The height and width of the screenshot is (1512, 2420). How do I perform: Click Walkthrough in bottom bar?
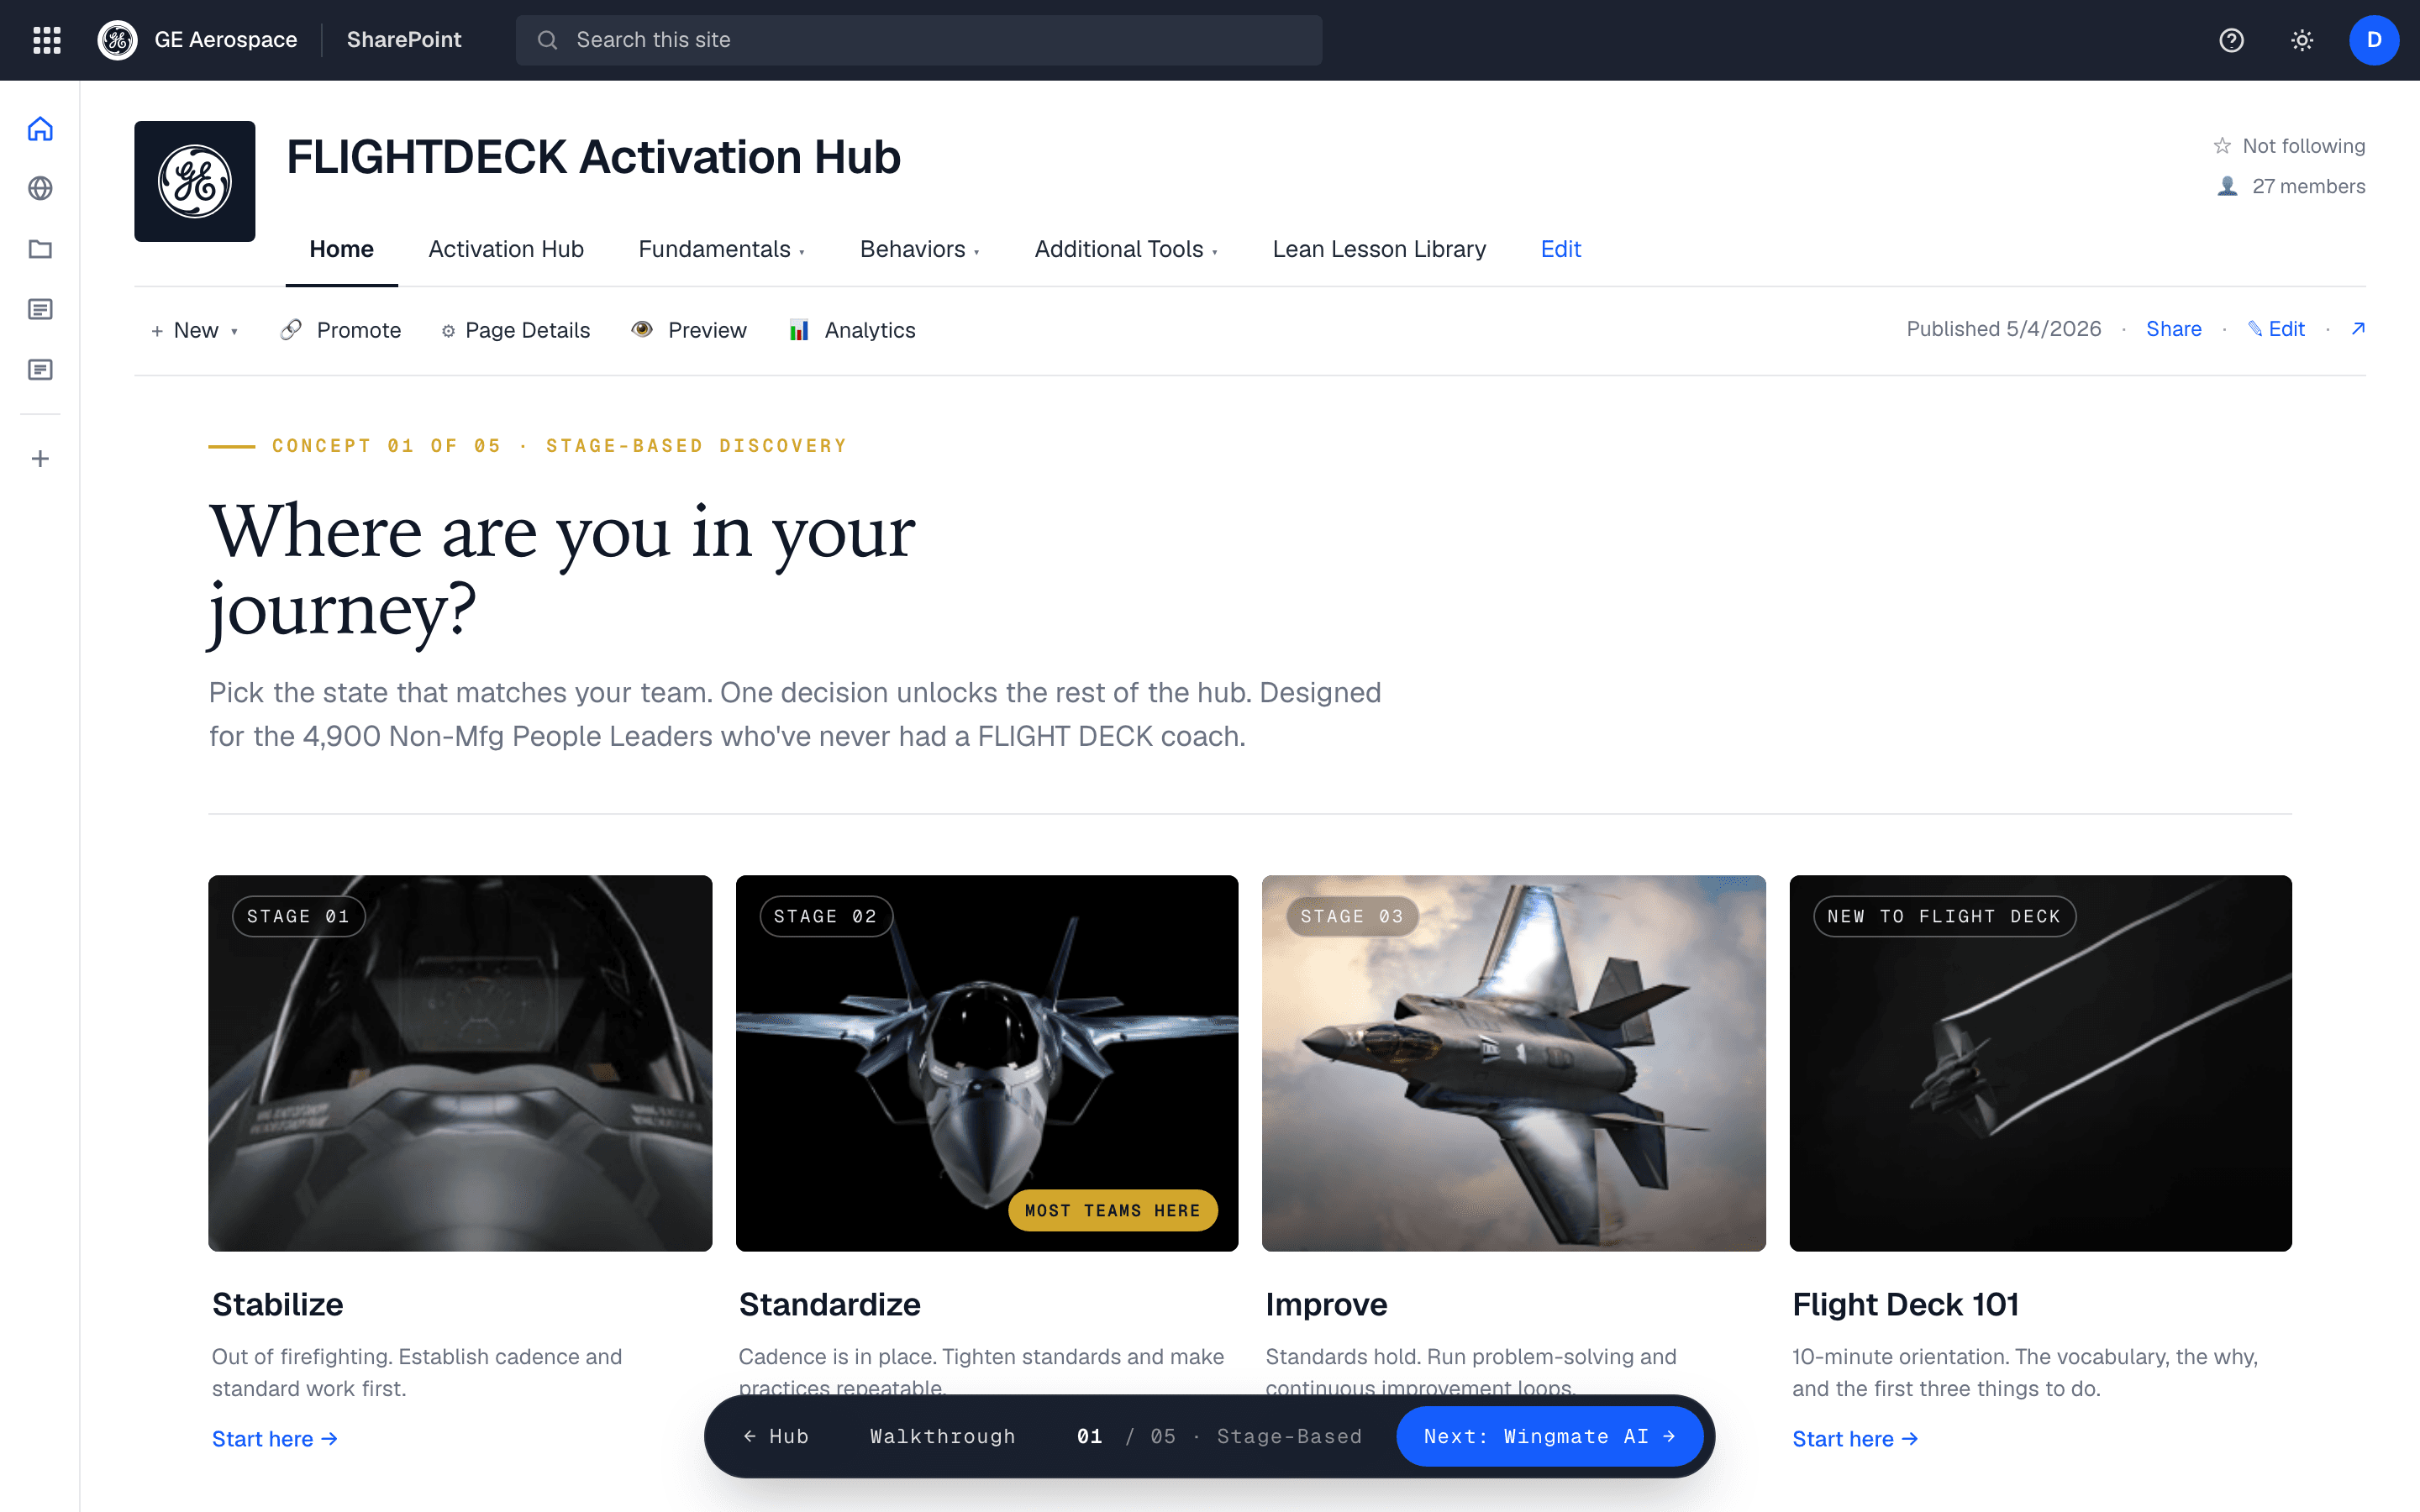pos(942,1436)
